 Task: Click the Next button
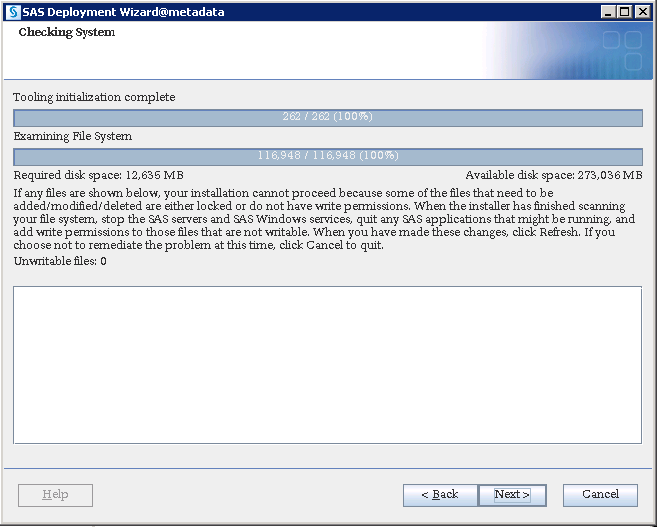(512, 495)
